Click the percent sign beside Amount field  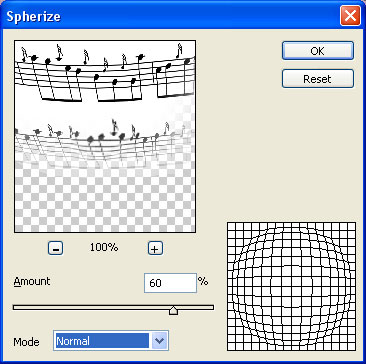[203, 281]
